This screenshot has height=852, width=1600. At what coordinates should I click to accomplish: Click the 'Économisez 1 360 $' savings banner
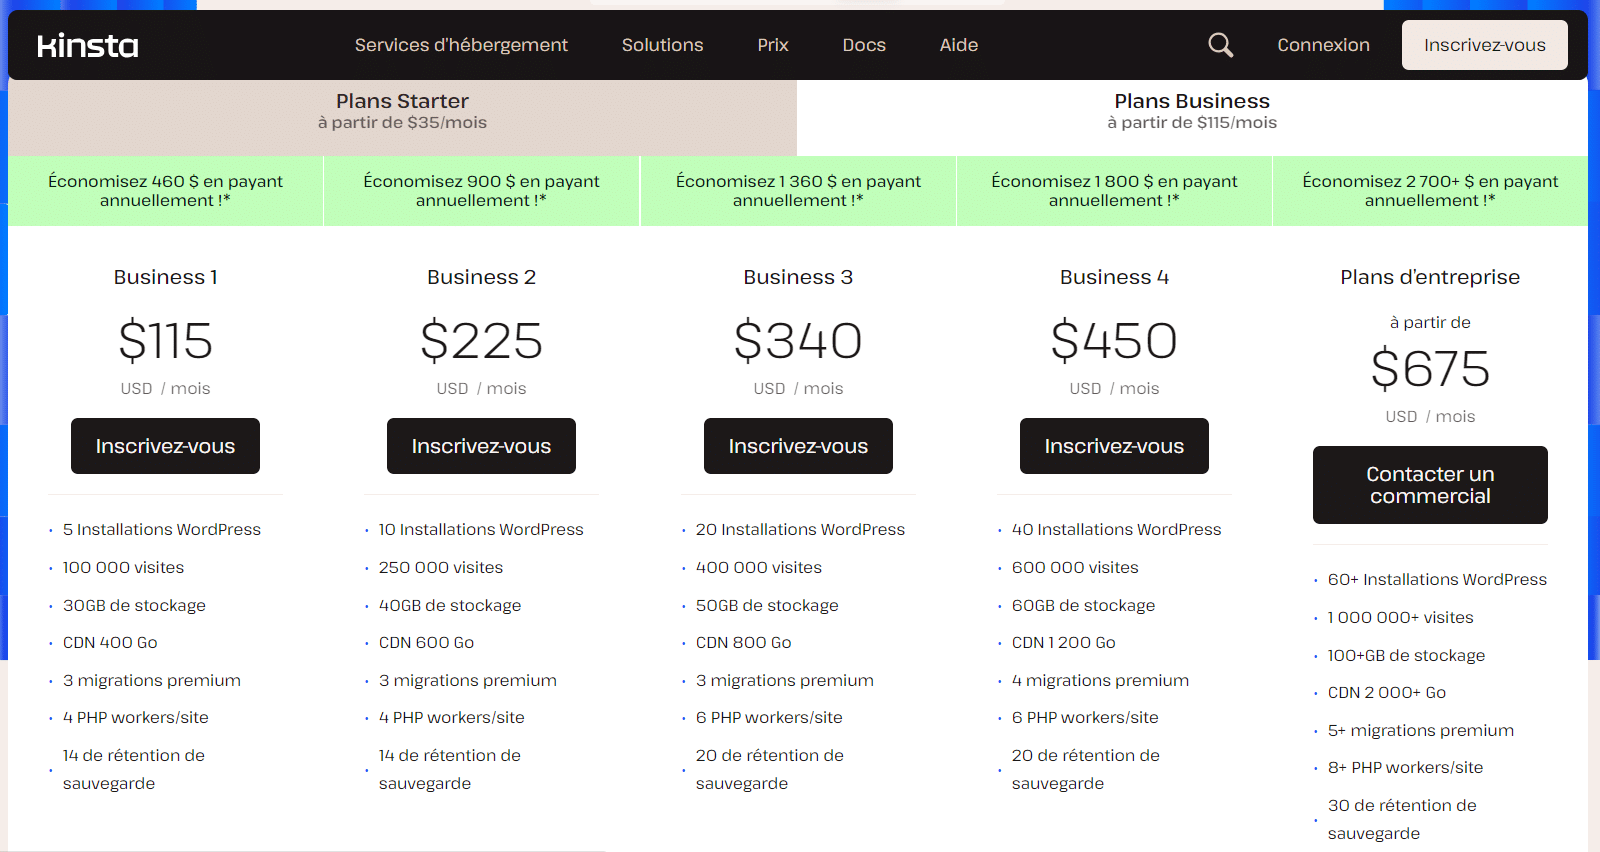tap(798, 191)
